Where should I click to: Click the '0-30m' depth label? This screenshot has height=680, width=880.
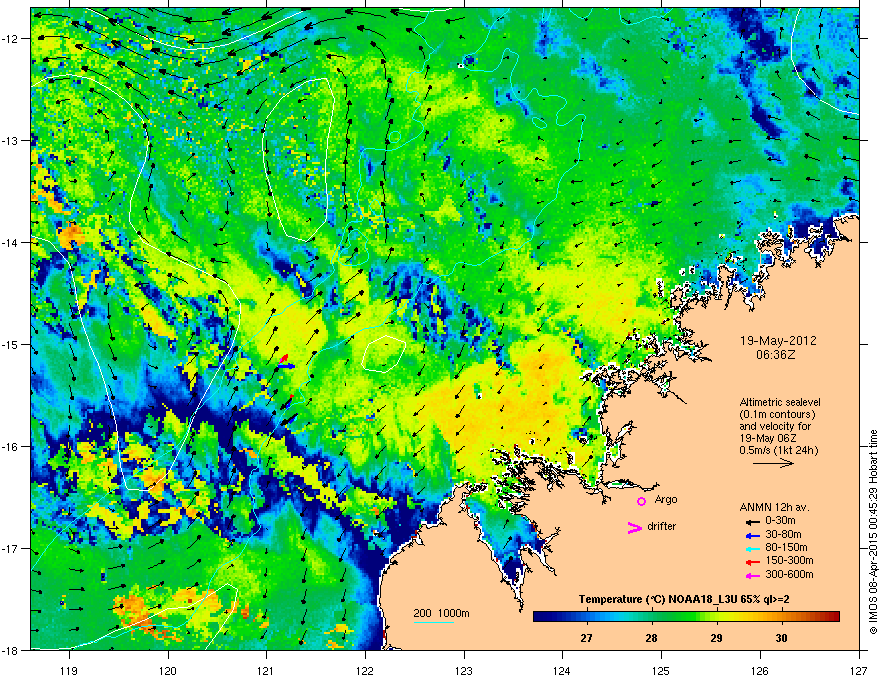click(x=780, y=520)
